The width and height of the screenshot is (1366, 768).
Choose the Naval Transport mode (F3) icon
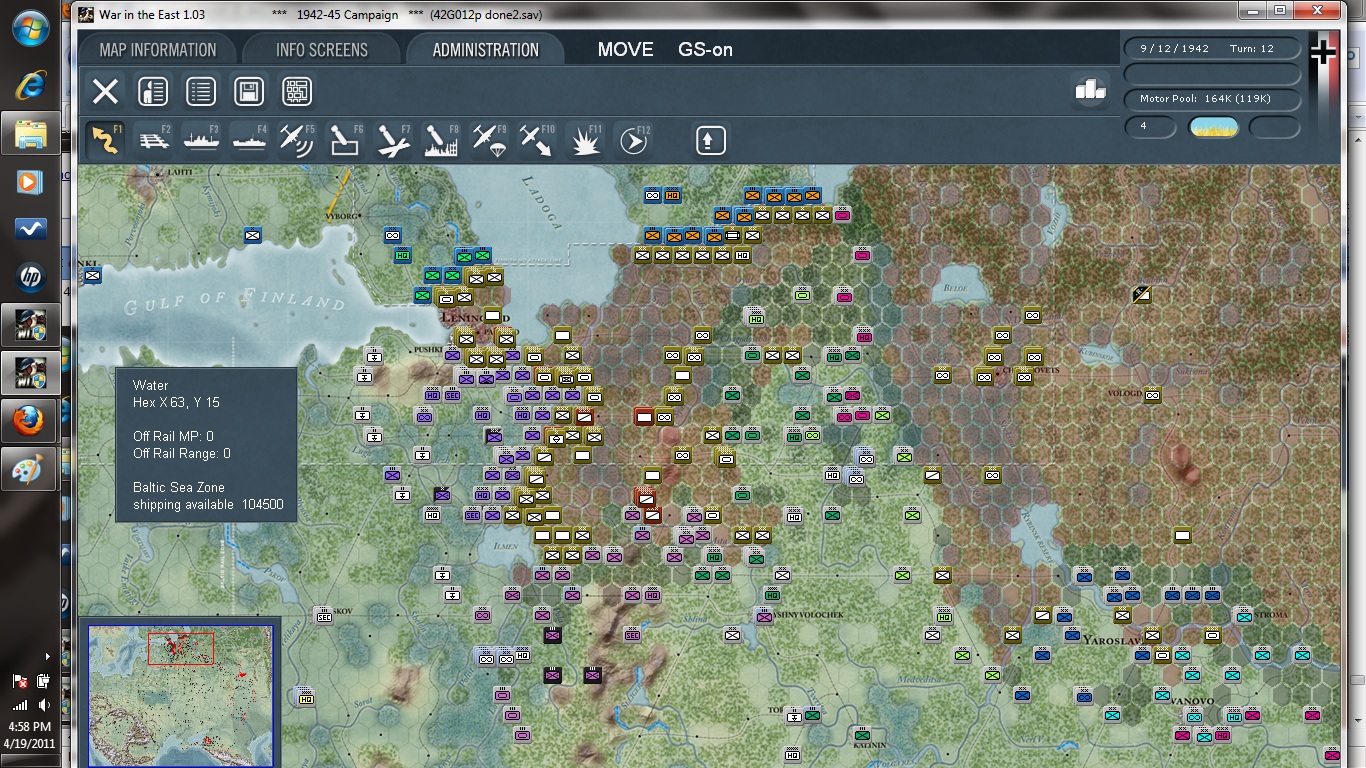point(201,140)
